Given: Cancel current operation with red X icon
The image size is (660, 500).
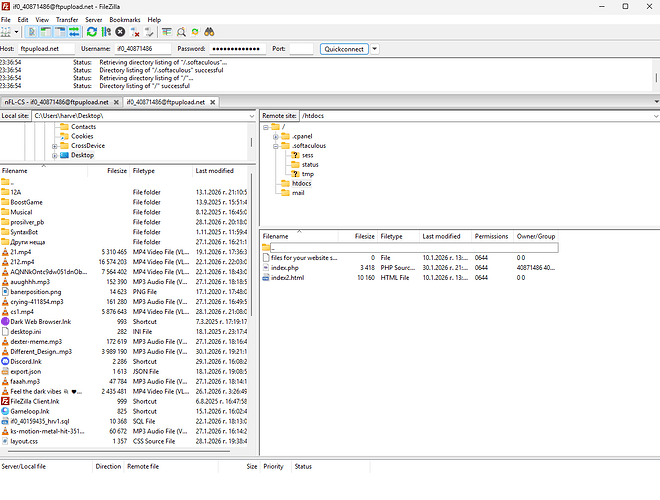Looking at the screenshot, I should click(120, 32).
